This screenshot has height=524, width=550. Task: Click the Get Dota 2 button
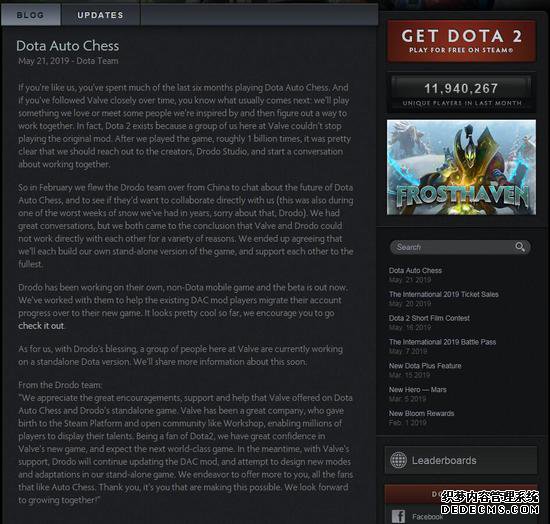[x=461, y=41]
